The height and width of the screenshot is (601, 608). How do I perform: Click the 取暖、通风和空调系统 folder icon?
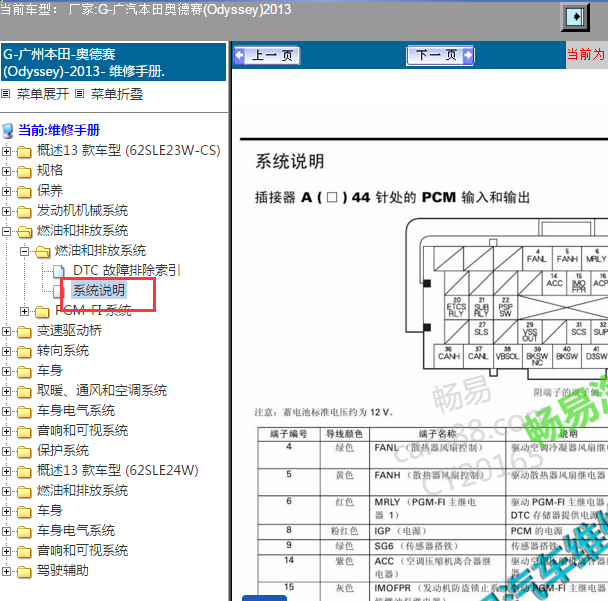[24, 392]
